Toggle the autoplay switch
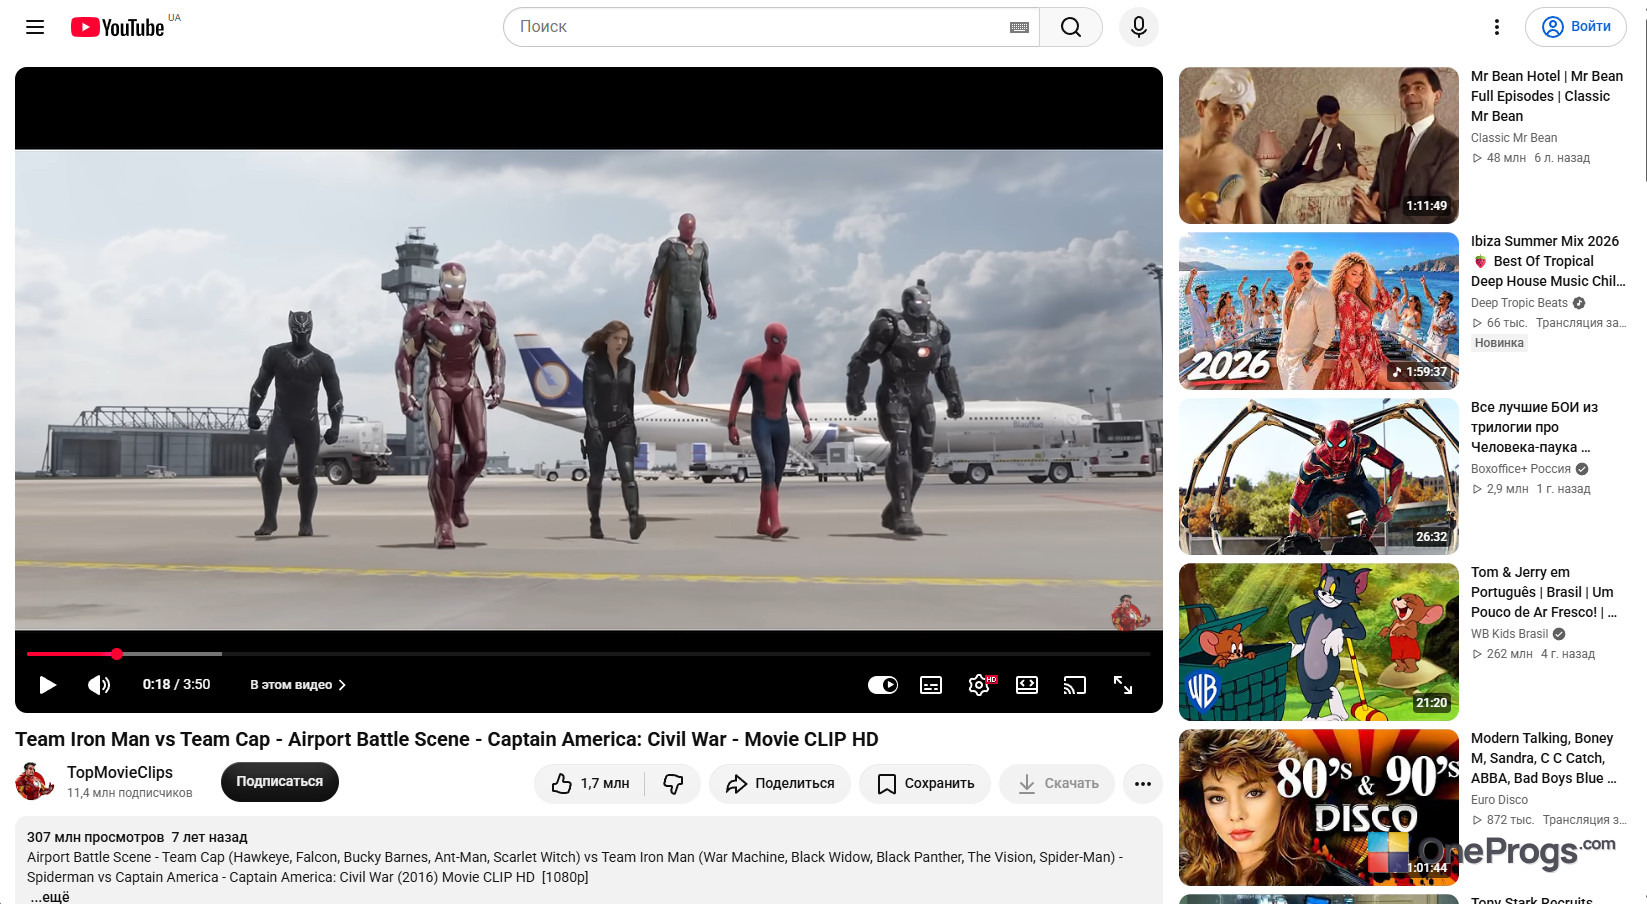This screenshot has height=904, width=1647. (x=882, y=685)
